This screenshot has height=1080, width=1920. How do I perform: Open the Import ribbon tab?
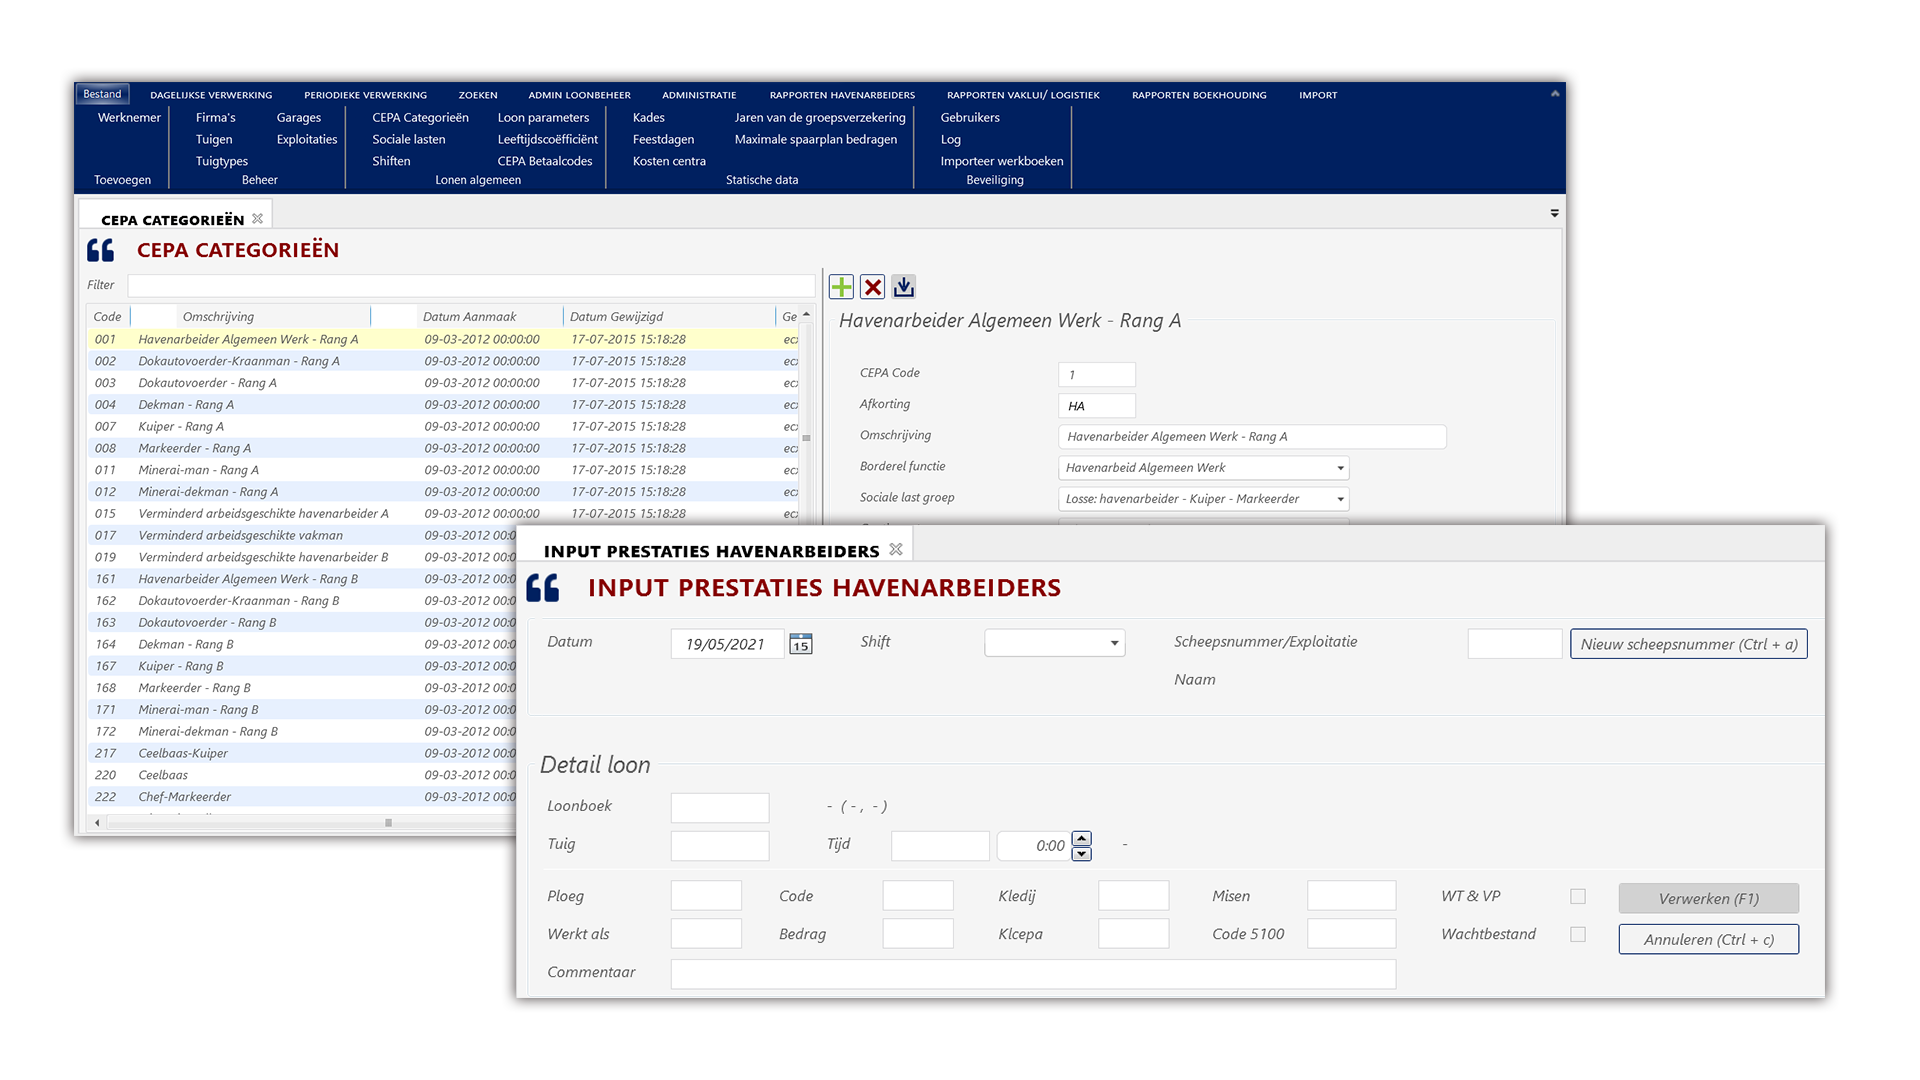click(x=1318, y=95)
